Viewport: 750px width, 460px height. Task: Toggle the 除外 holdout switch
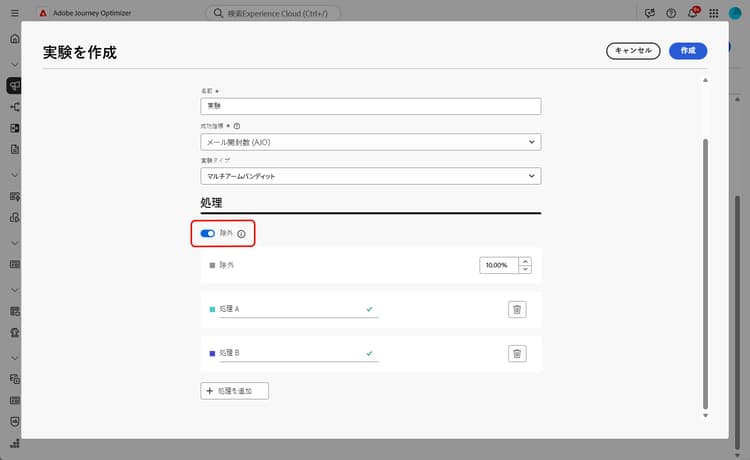pos(208,233)
